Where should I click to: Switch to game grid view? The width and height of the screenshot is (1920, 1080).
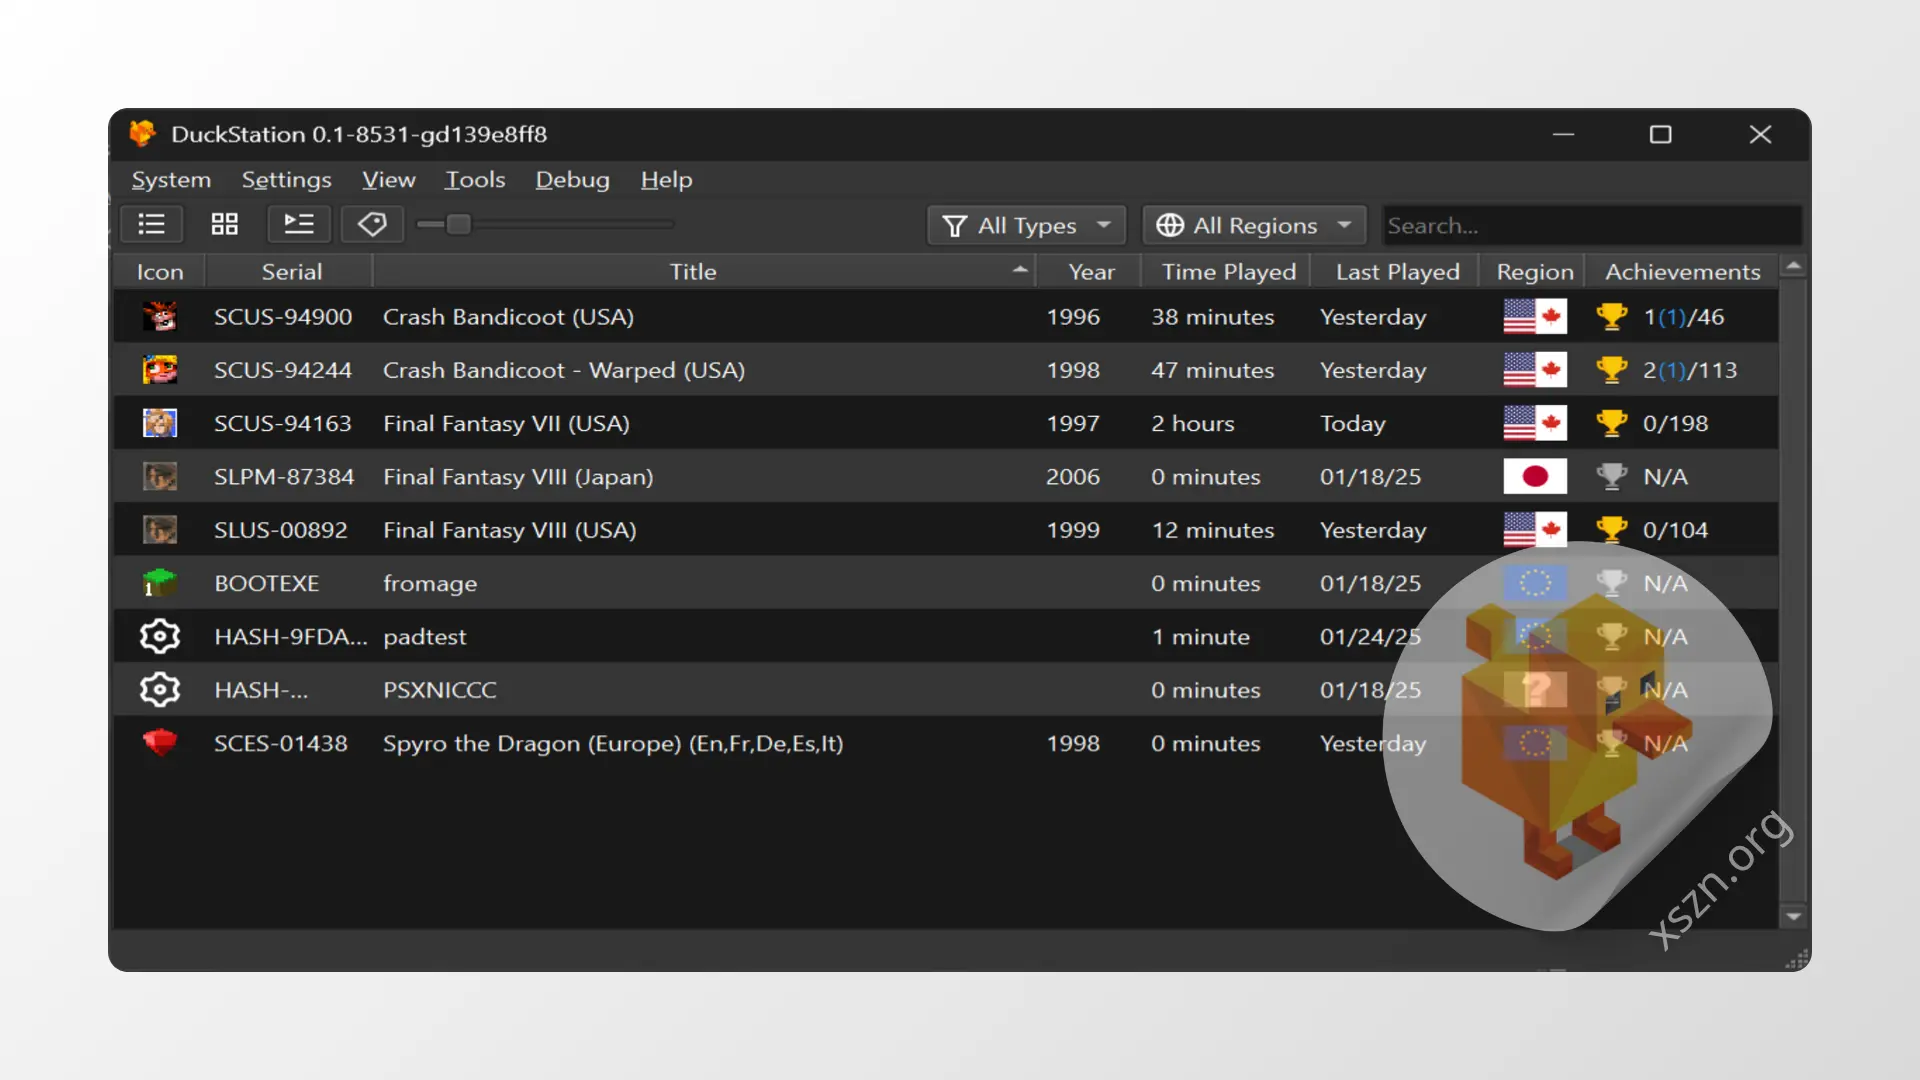(x=225, y=224)
